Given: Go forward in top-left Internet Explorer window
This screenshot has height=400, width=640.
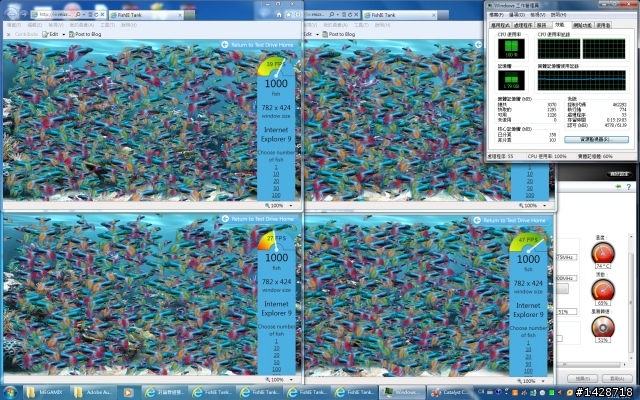Looking at the screenshot, I should (24, 14).
